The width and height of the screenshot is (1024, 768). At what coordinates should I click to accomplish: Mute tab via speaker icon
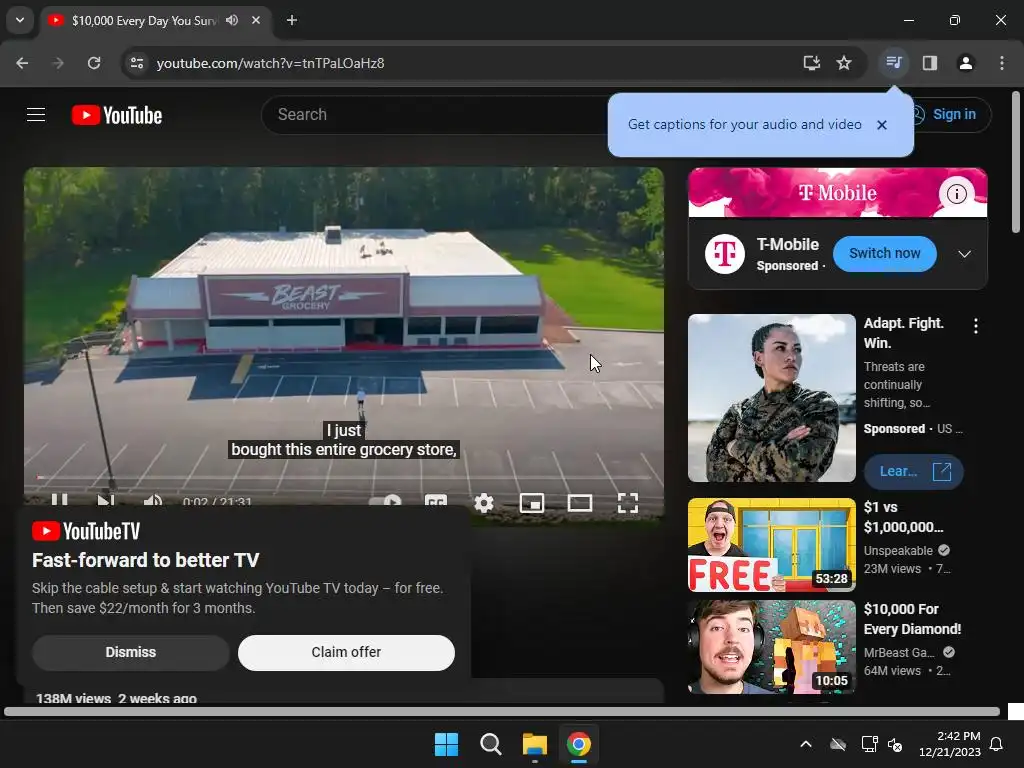click(x=232, y=20)
